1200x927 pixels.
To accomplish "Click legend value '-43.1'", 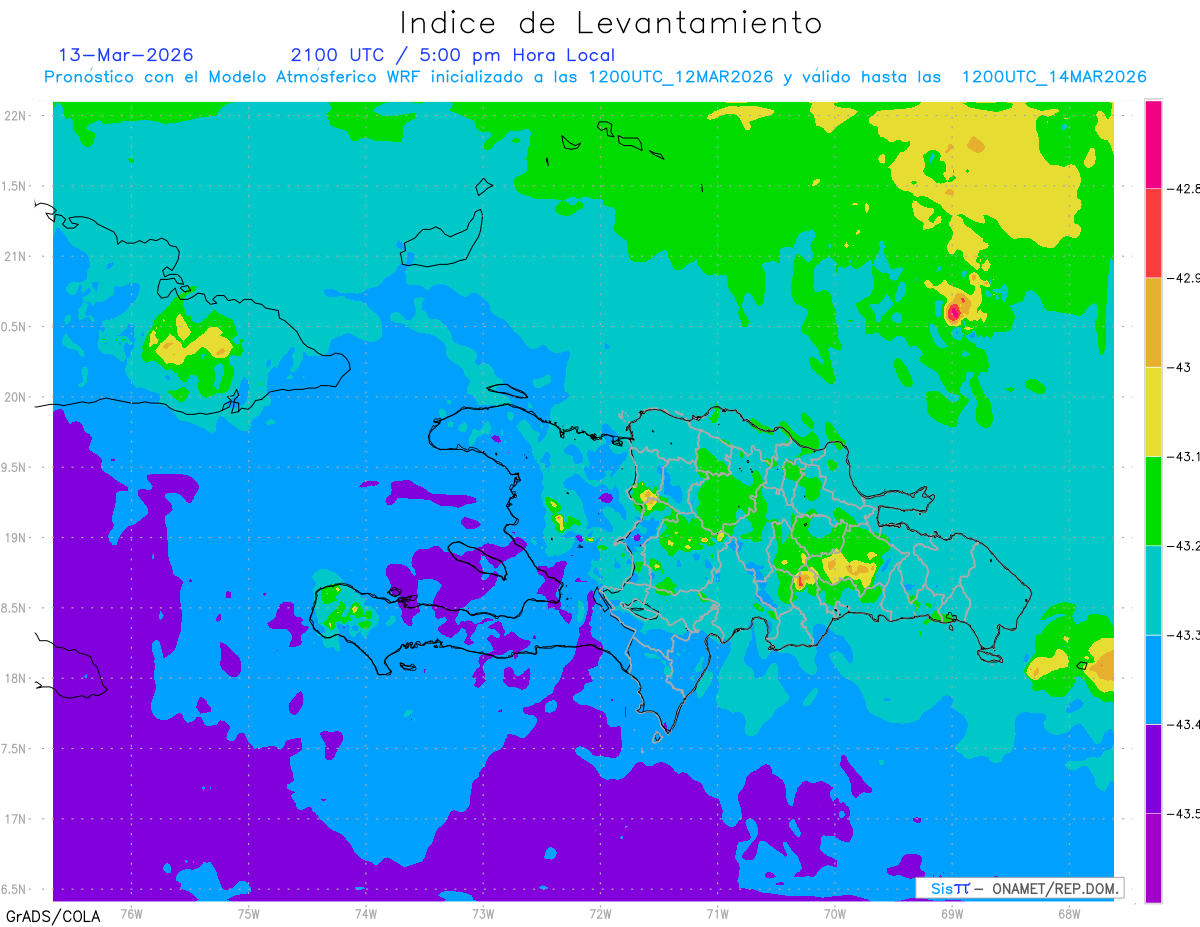I will [x=1184, y=456].
